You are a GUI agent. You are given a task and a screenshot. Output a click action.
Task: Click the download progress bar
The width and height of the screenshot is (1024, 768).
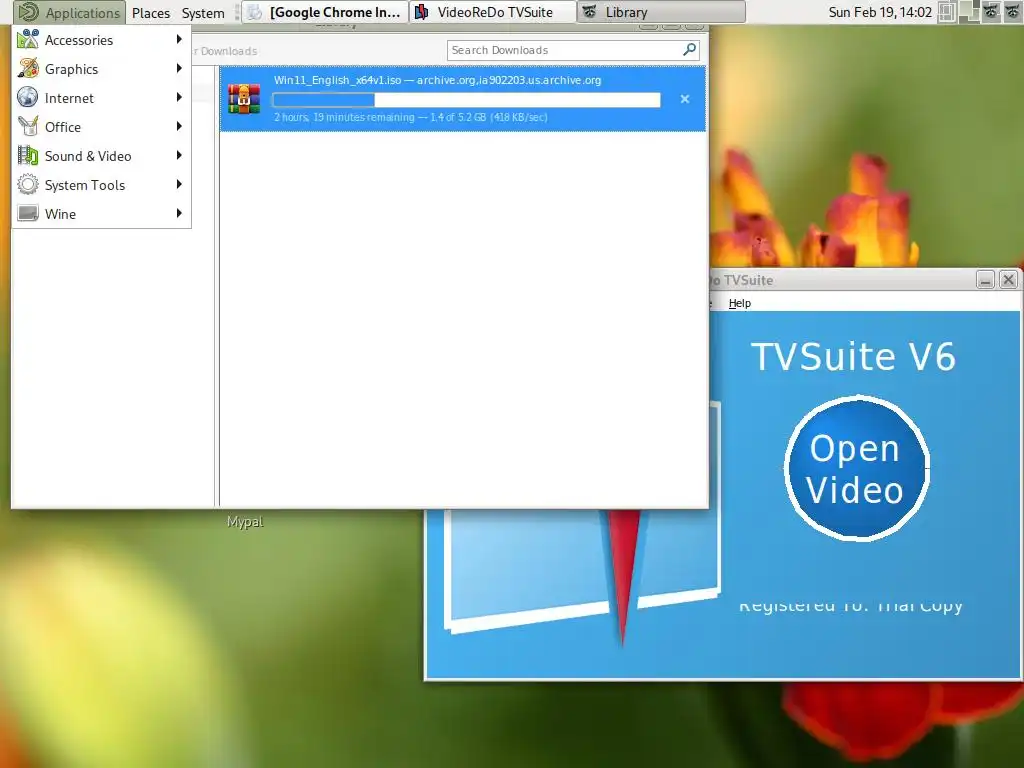click(466, 100)
